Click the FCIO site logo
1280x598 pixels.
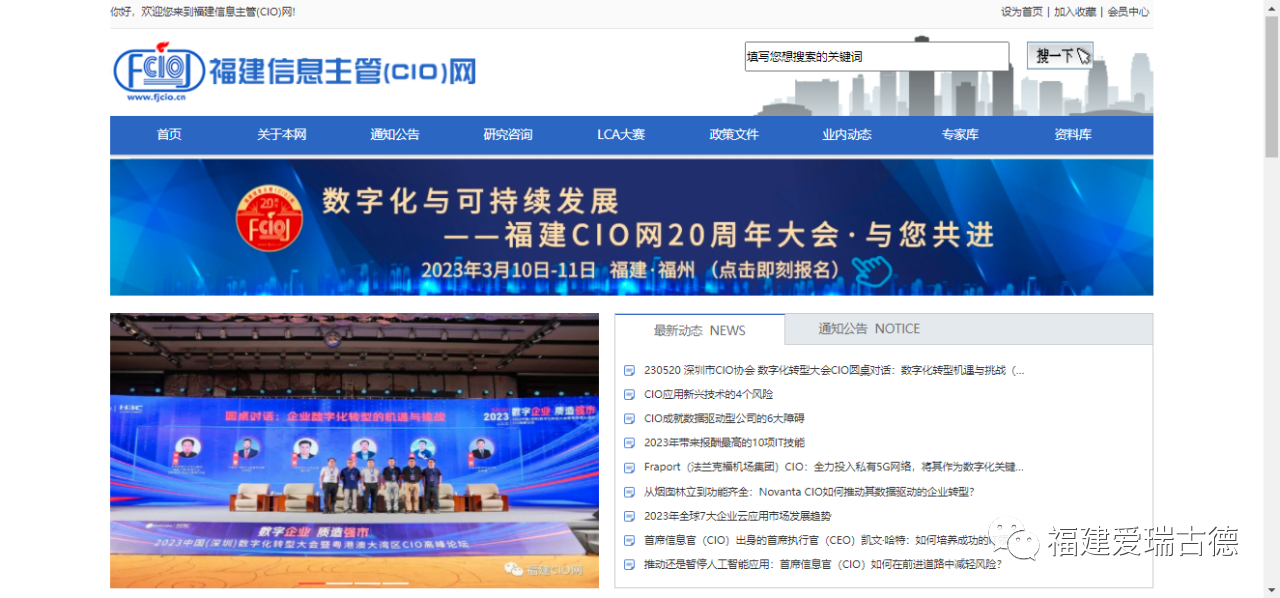point(295,71)
